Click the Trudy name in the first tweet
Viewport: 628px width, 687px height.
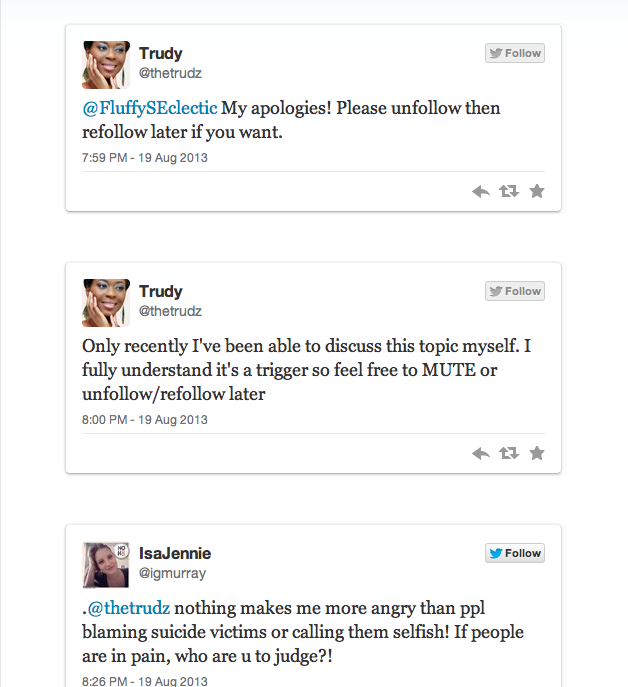click(161, 53)
